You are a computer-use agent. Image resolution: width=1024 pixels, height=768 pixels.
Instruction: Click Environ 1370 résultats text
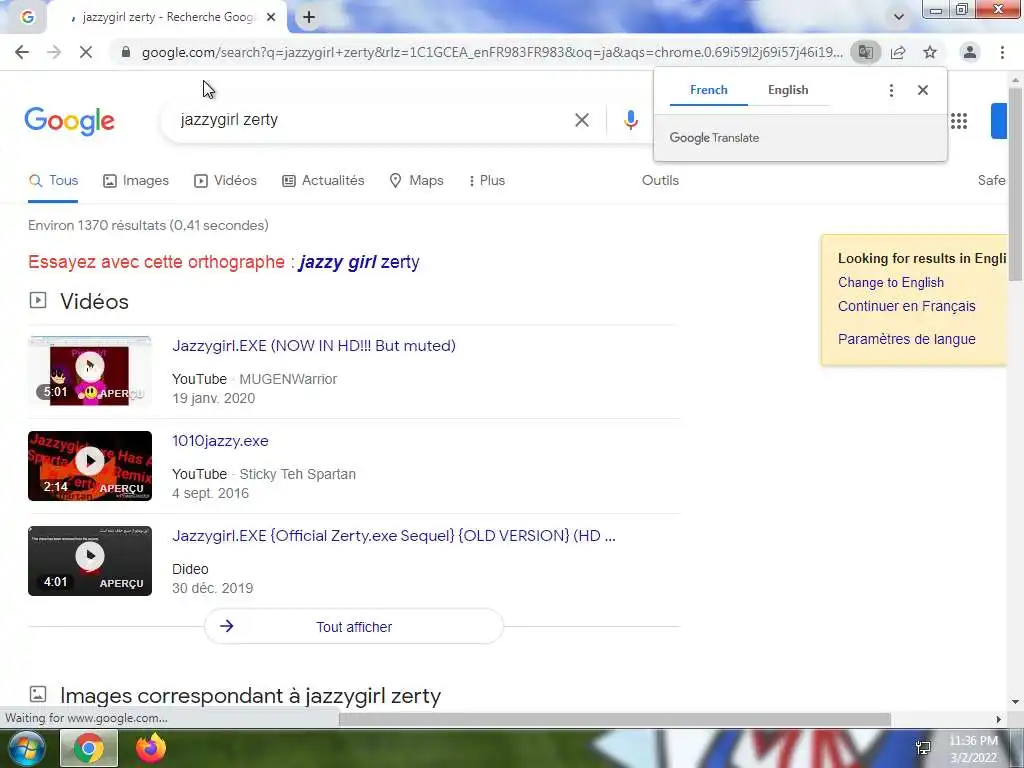[148, 226]
